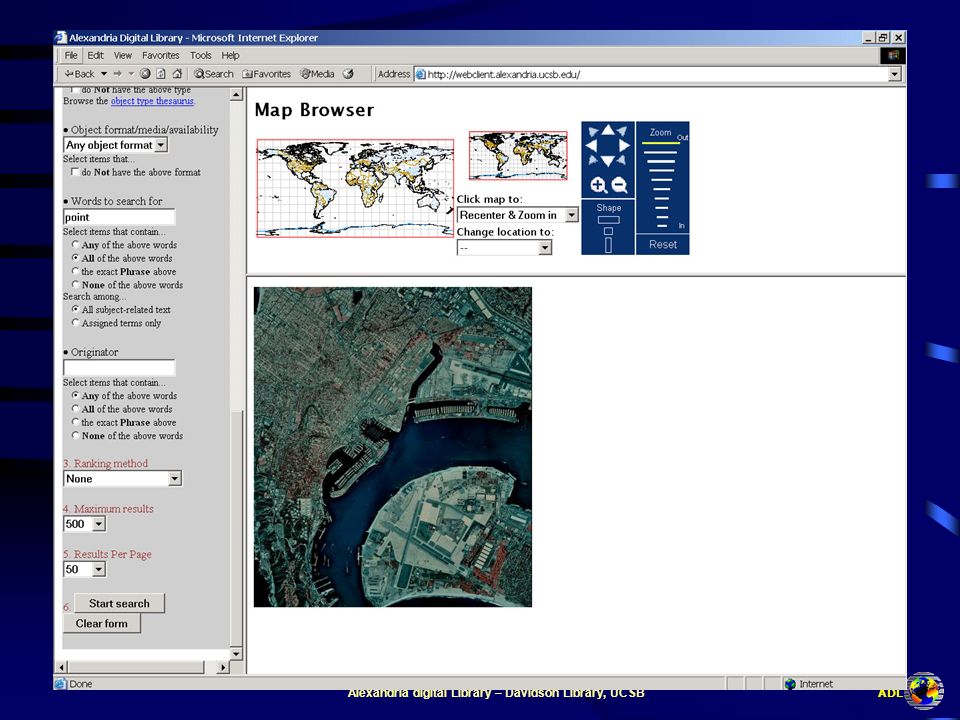Viewport: 960px width, 720px height.
Task: Pan map diagonally up-left
Action: tap(593, 132)
